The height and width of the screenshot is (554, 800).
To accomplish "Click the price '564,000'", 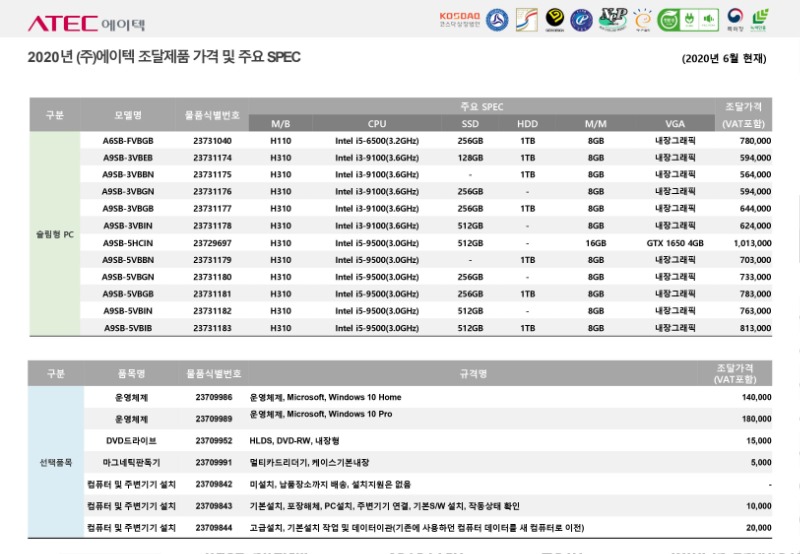I will (755, 174).
